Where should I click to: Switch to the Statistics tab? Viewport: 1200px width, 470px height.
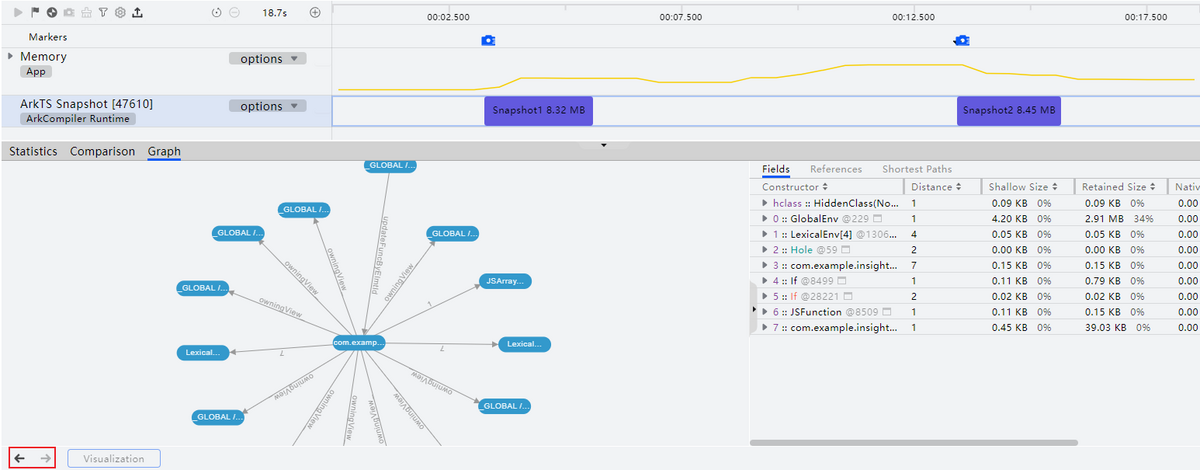[33, 152]
